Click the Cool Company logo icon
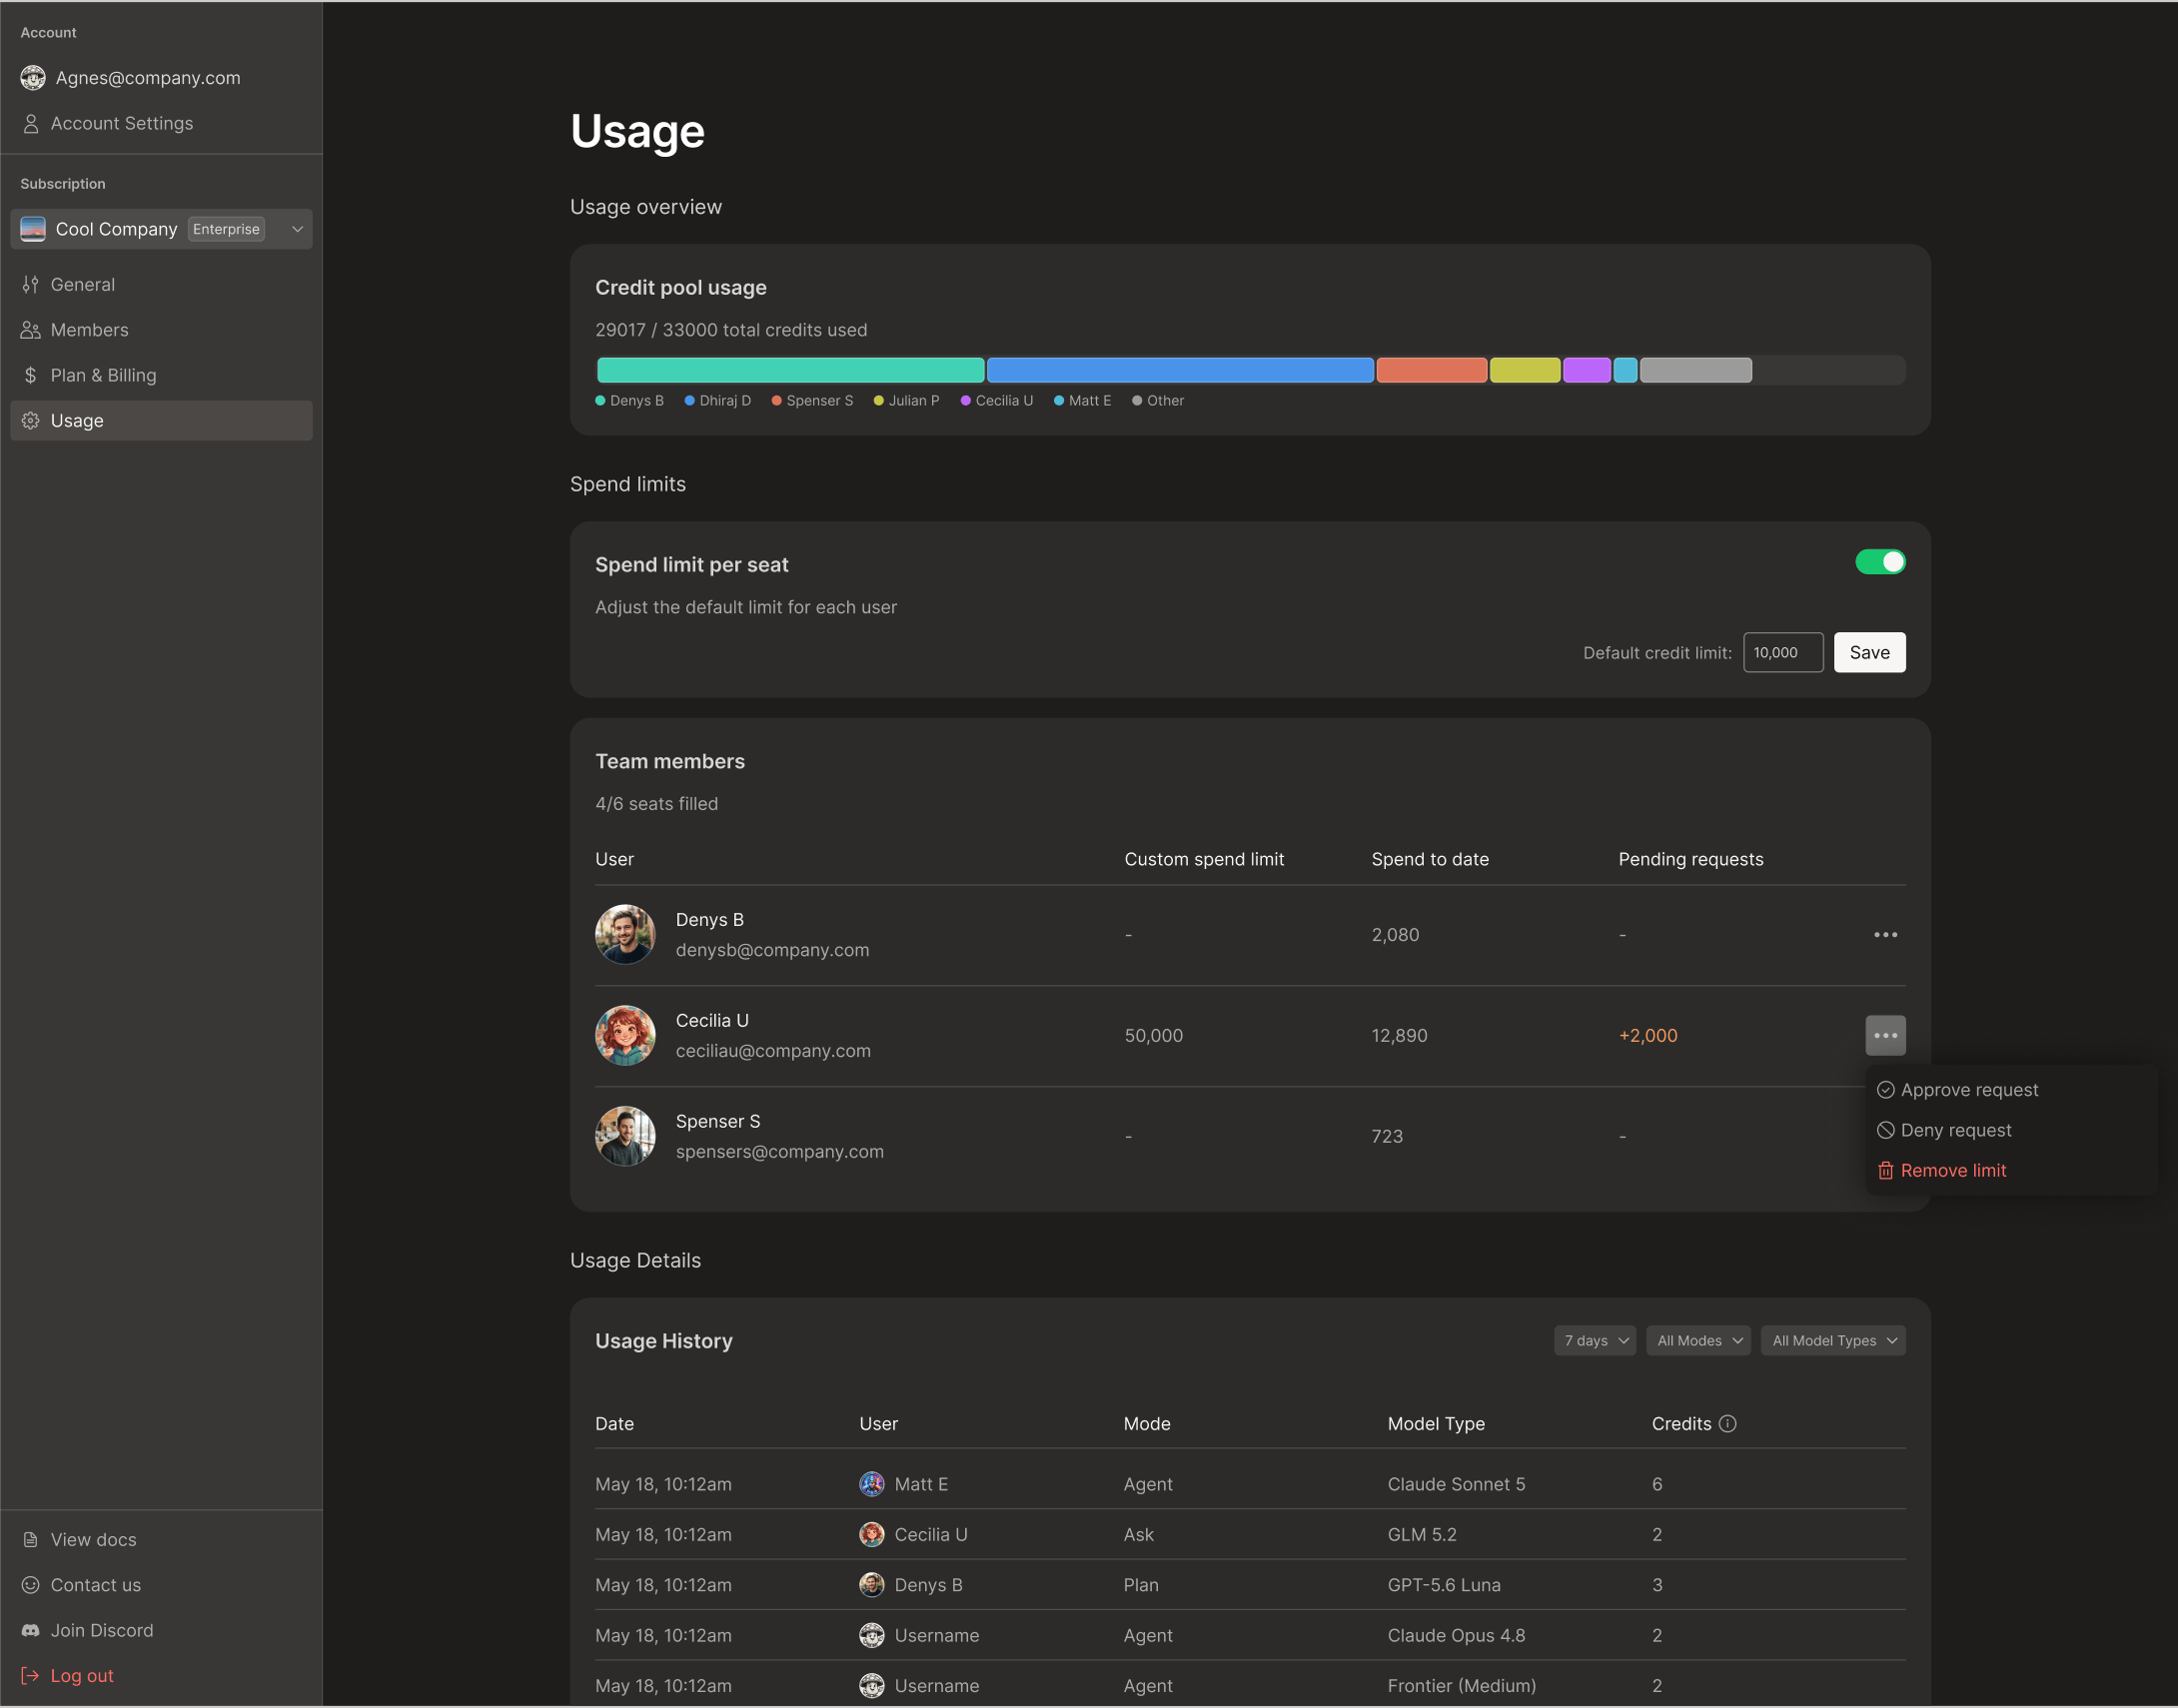2178x1708 pixels. point(33,229)
